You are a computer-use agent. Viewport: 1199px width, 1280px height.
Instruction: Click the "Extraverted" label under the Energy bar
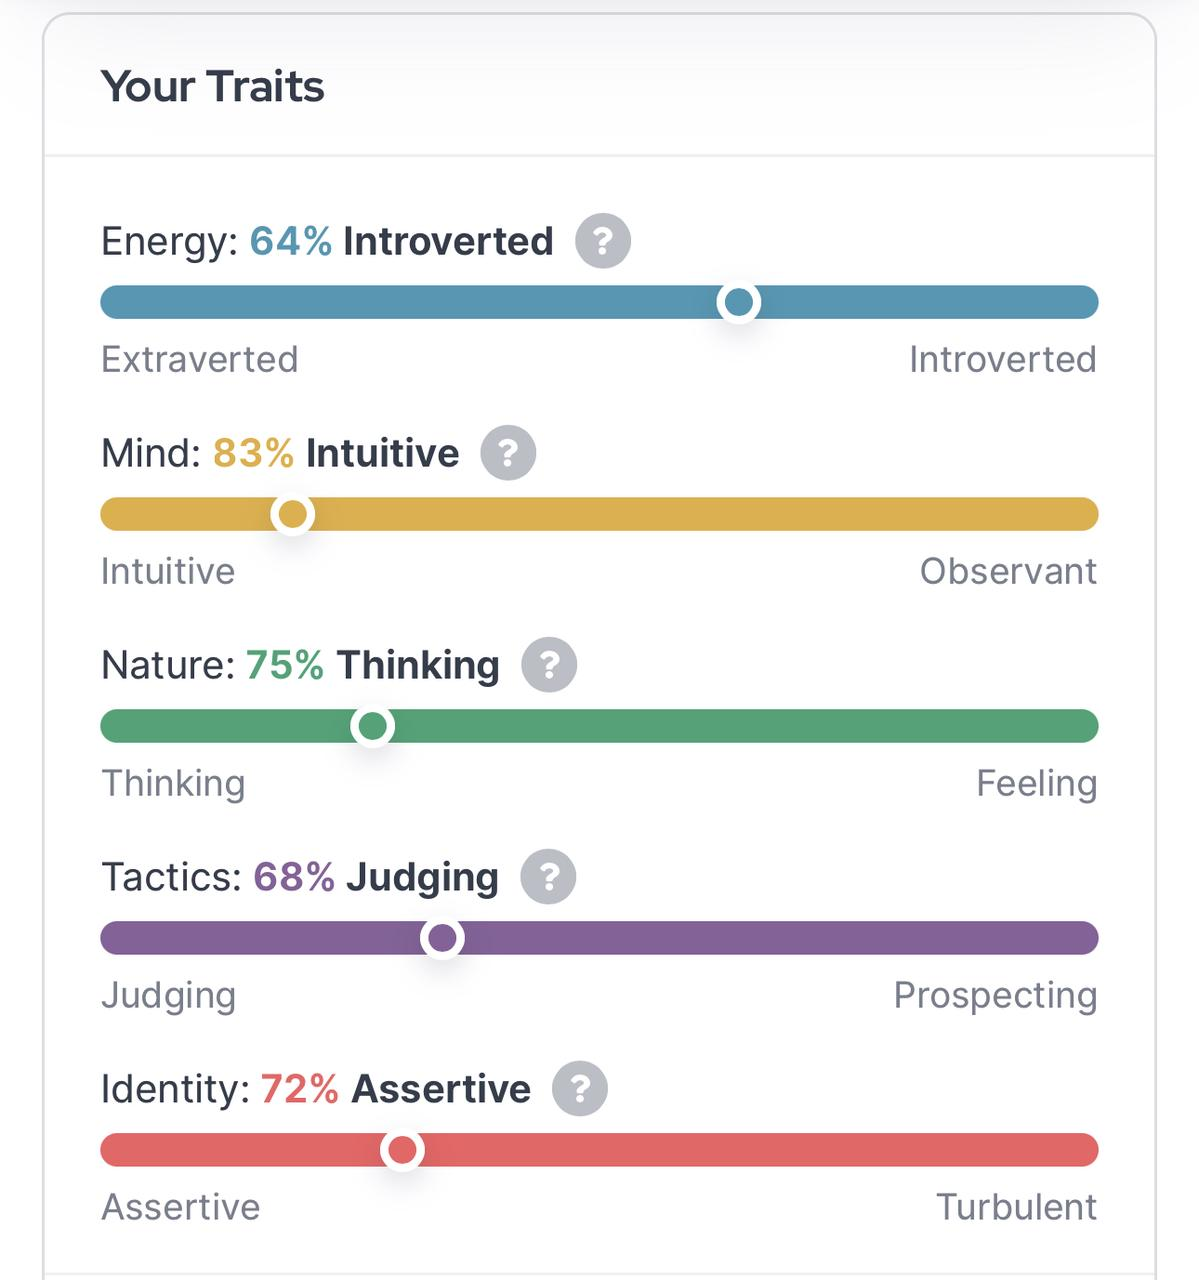[200, 359]
